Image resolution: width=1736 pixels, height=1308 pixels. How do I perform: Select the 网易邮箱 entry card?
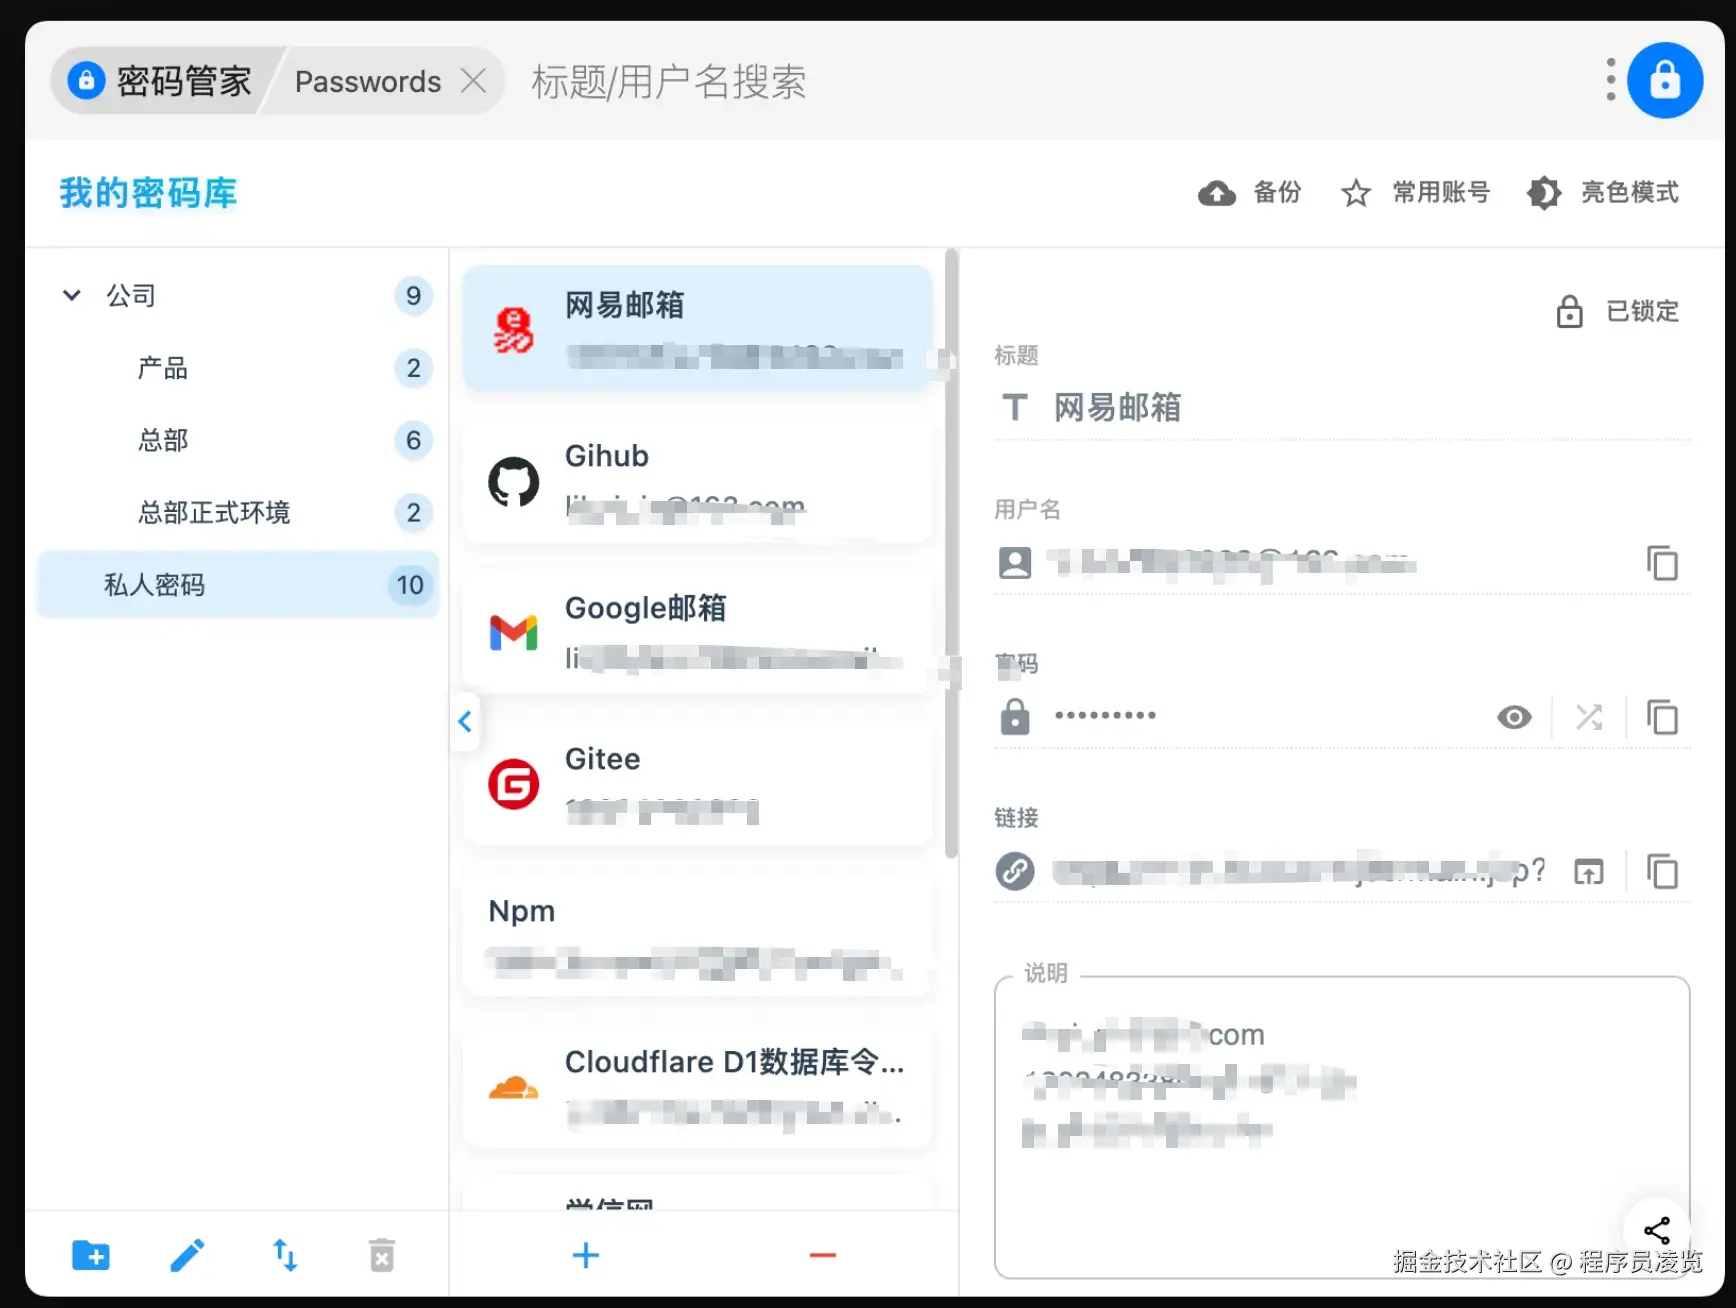(697, 328)
